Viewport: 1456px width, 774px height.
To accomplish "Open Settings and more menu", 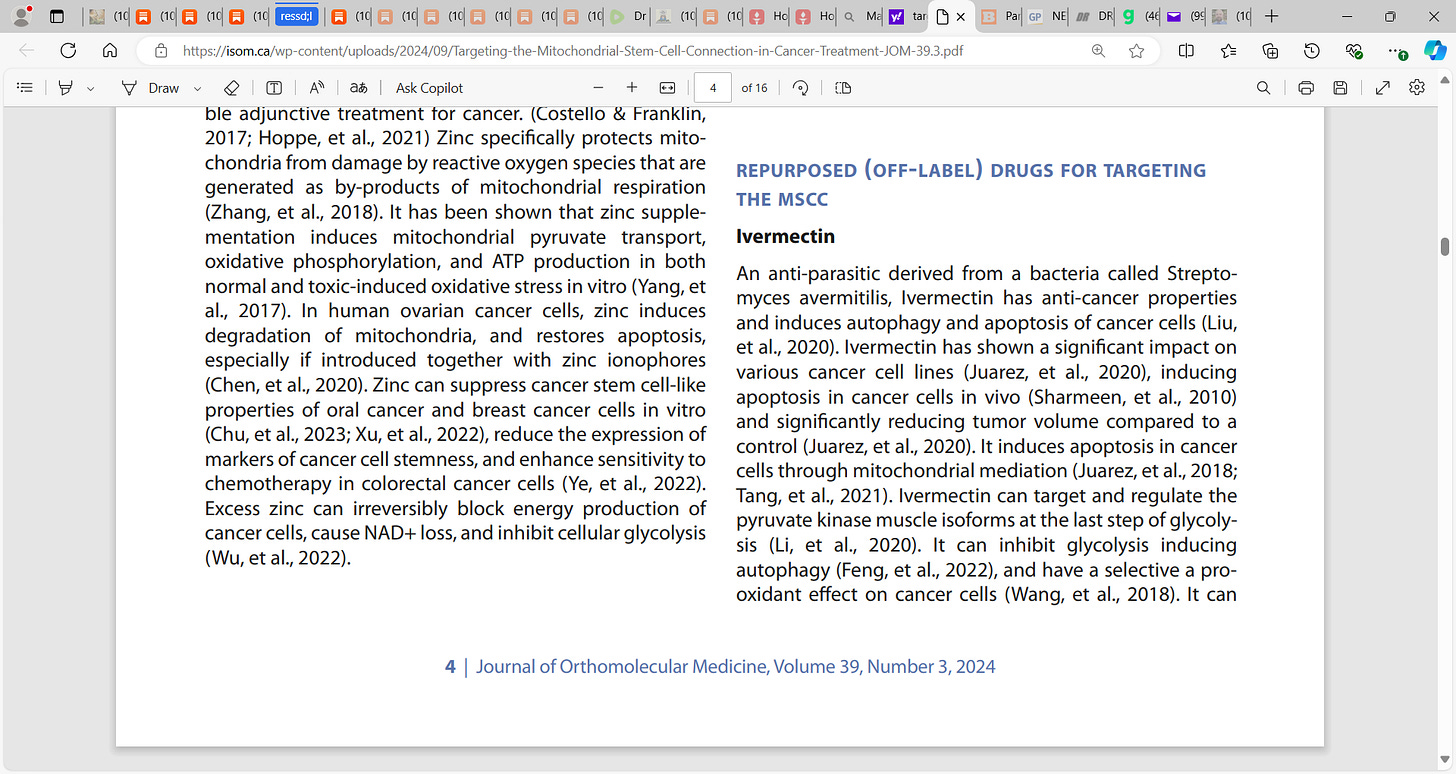I will pyautogui.click(x=1397, y=51).
